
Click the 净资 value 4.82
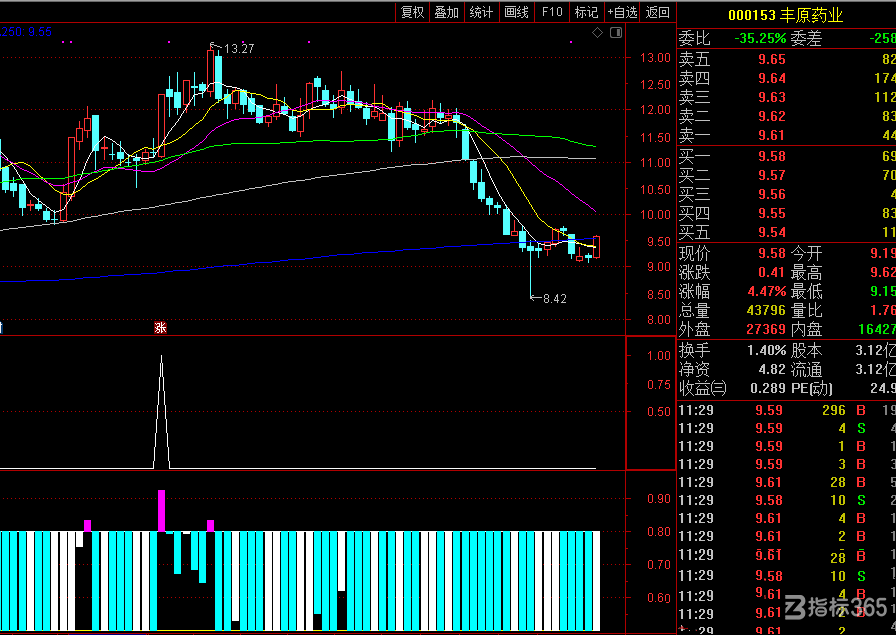pos(772,369)
